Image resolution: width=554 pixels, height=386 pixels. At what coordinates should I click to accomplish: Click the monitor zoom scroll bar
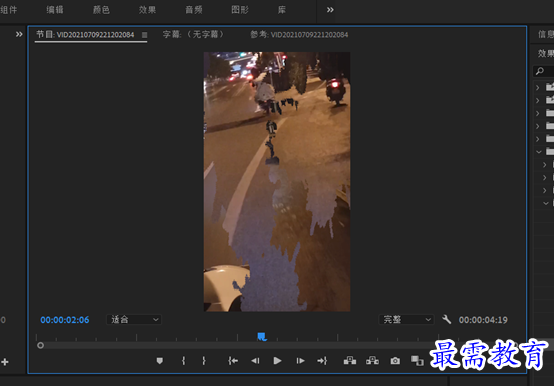(276, 345)
